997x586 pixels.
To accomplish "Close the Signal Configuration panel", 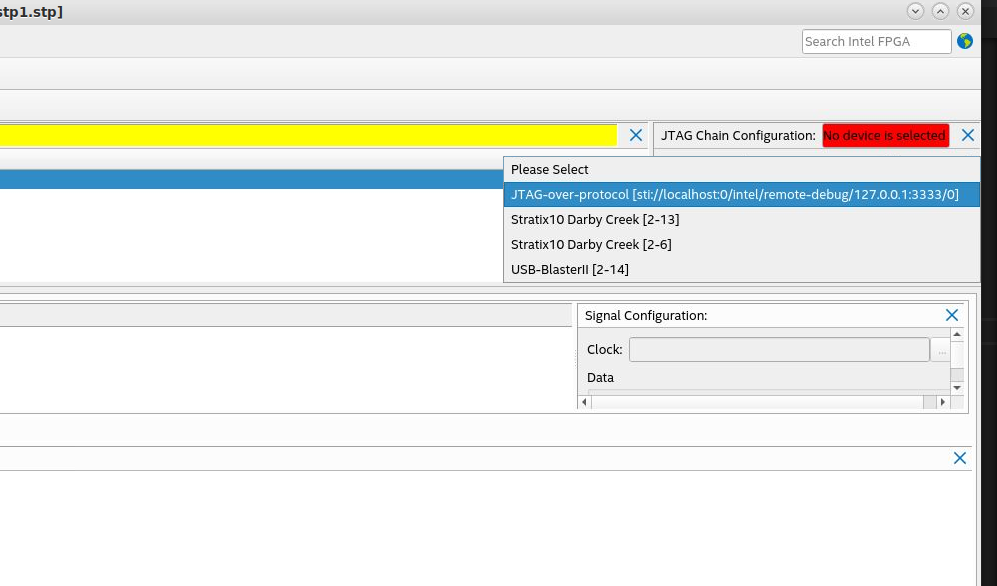I will (x=952, y=315).
